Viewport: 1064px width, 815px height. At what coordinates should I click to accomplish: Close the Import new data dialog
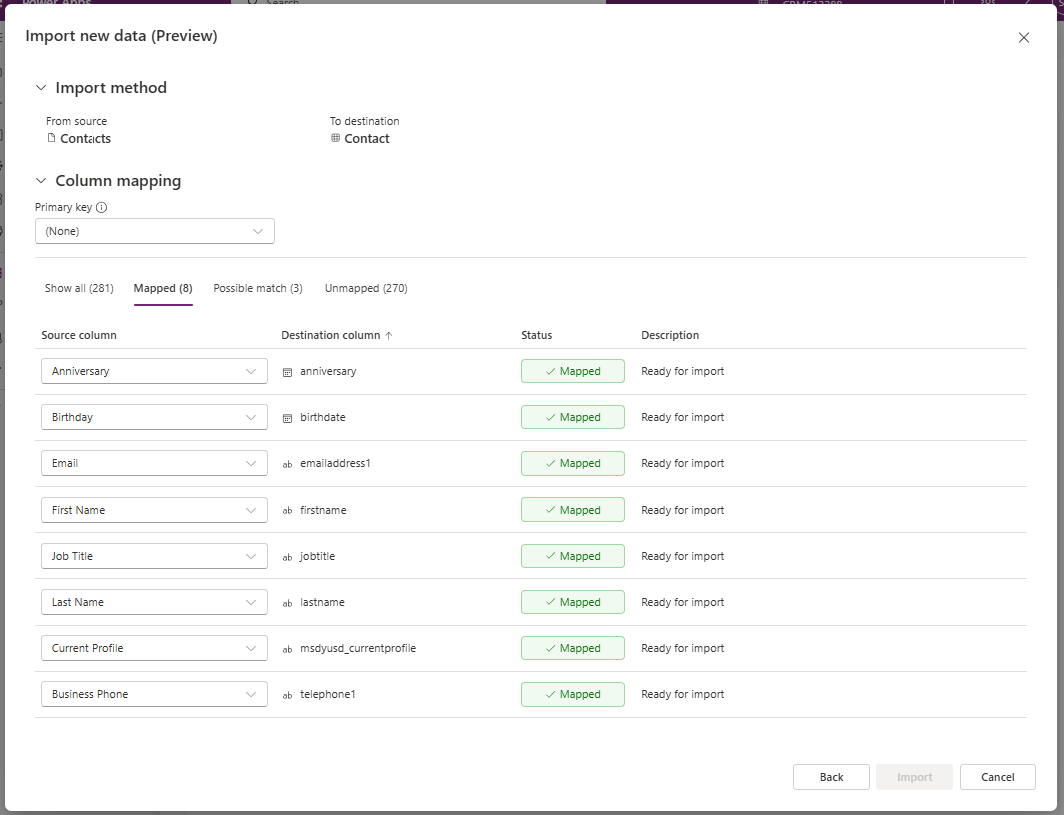[1023, 38]
